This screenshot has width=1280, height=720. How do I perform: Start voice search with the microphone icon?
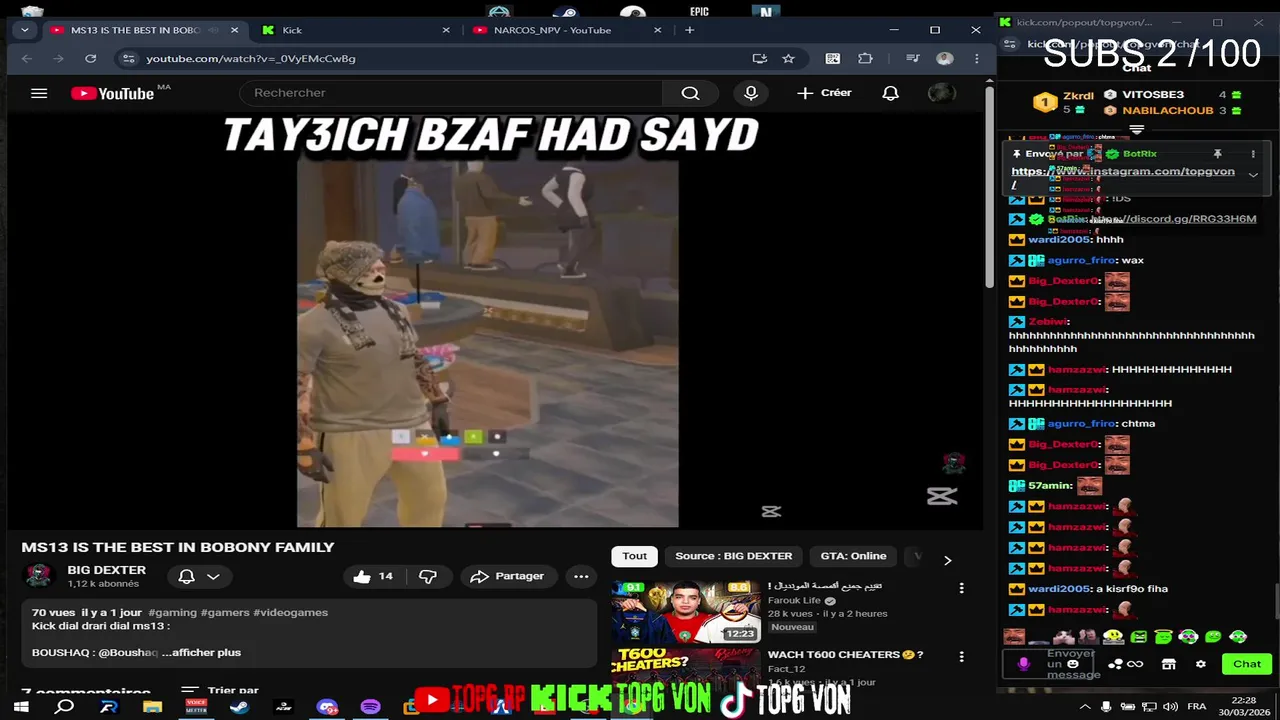(751, 93)
